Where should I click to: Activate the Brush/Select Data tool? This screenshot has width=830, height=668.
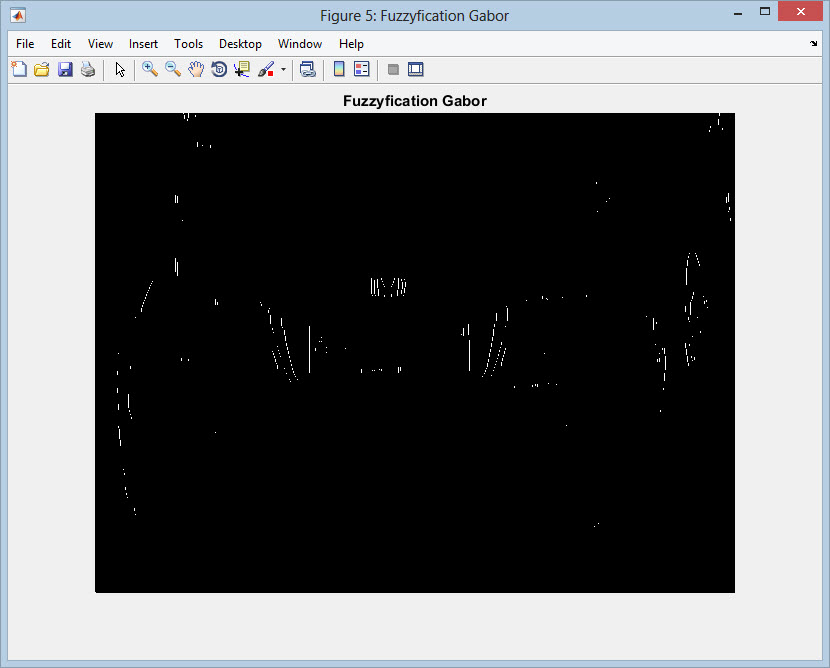click(266, 69)
